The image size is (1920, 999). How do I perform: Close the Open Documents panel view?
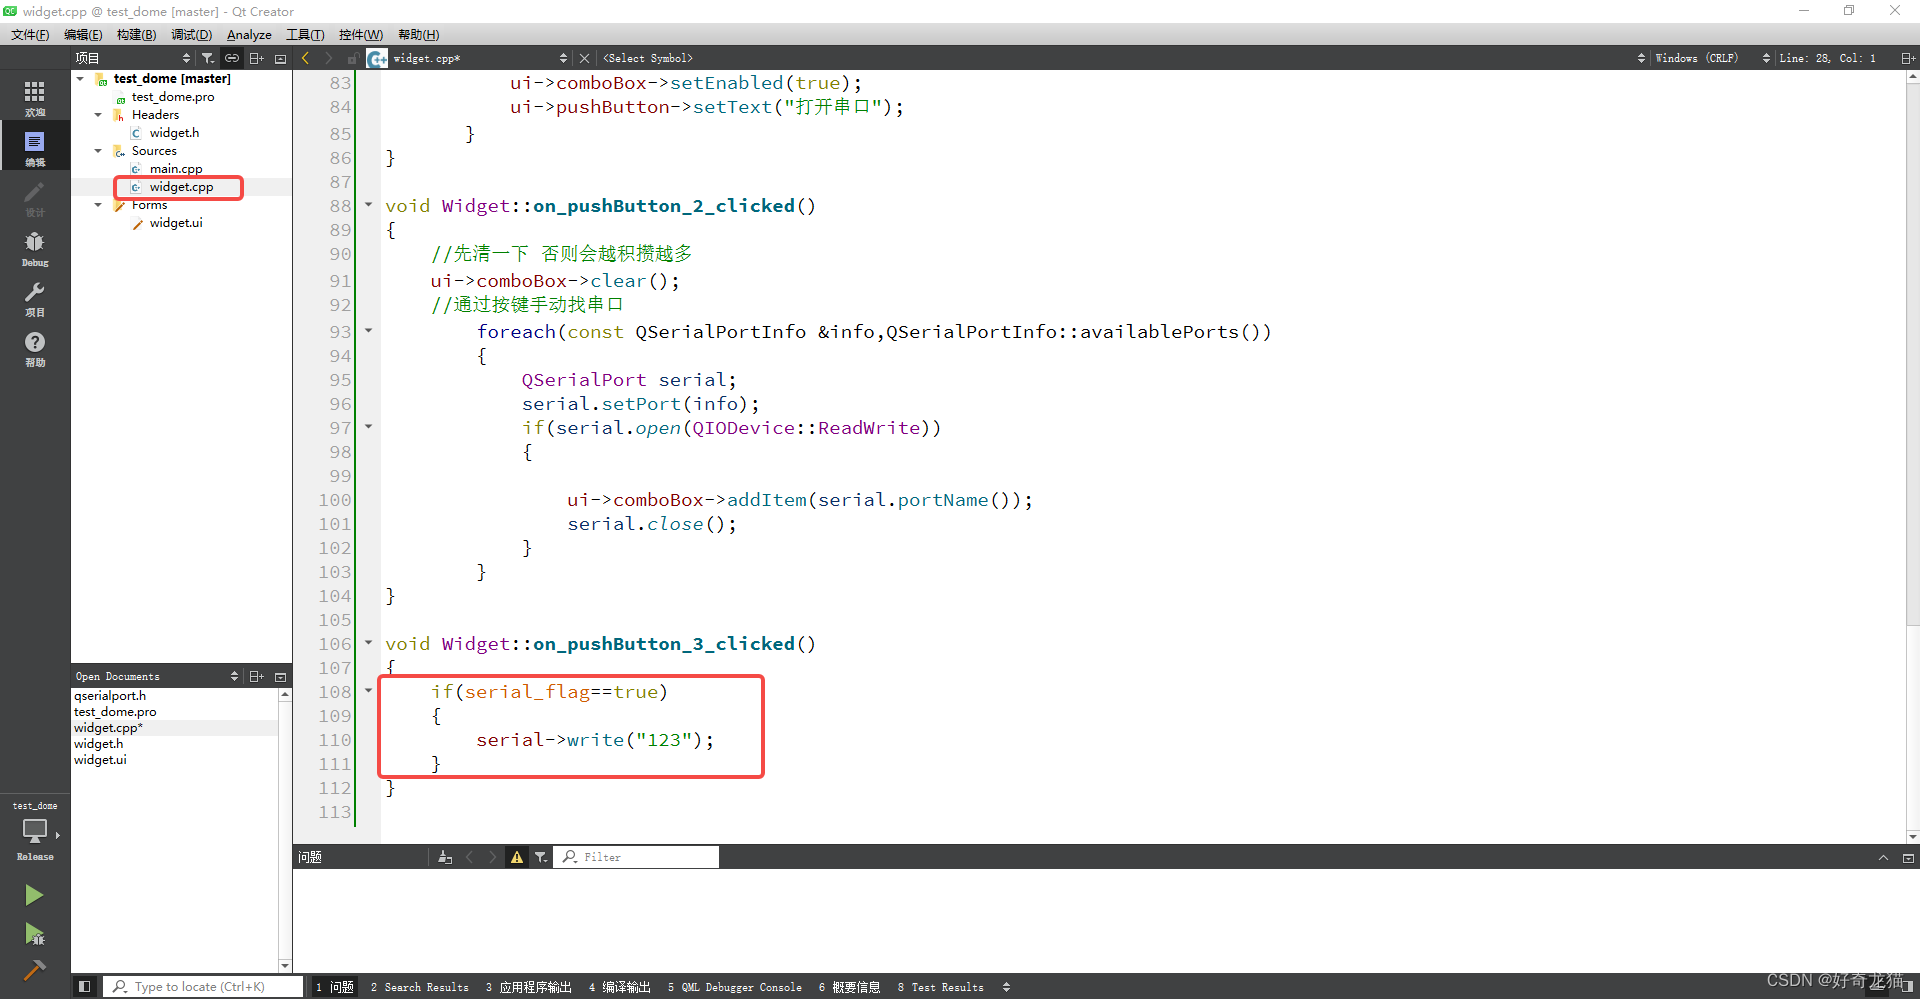click(281, 676)
